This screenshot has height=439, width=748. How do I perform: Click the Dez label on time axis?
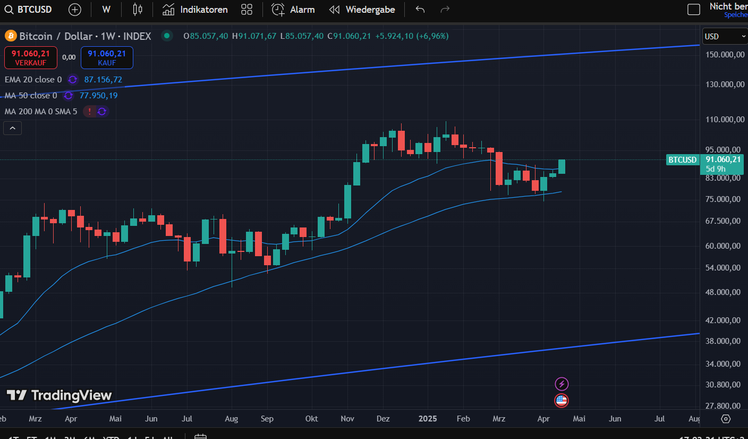point(384,419)
